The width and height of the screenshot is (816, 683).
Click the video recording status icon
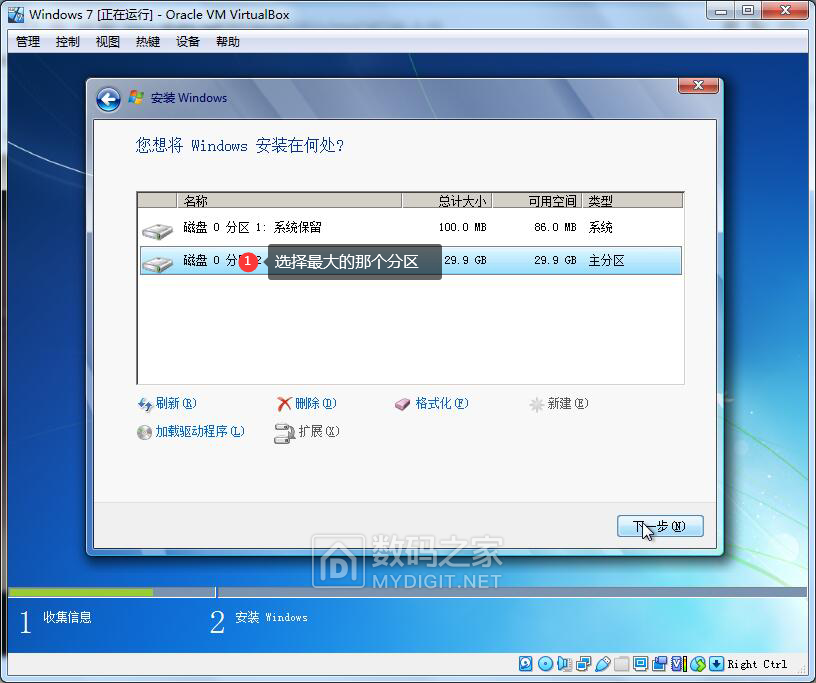click(x=659, y=664)
